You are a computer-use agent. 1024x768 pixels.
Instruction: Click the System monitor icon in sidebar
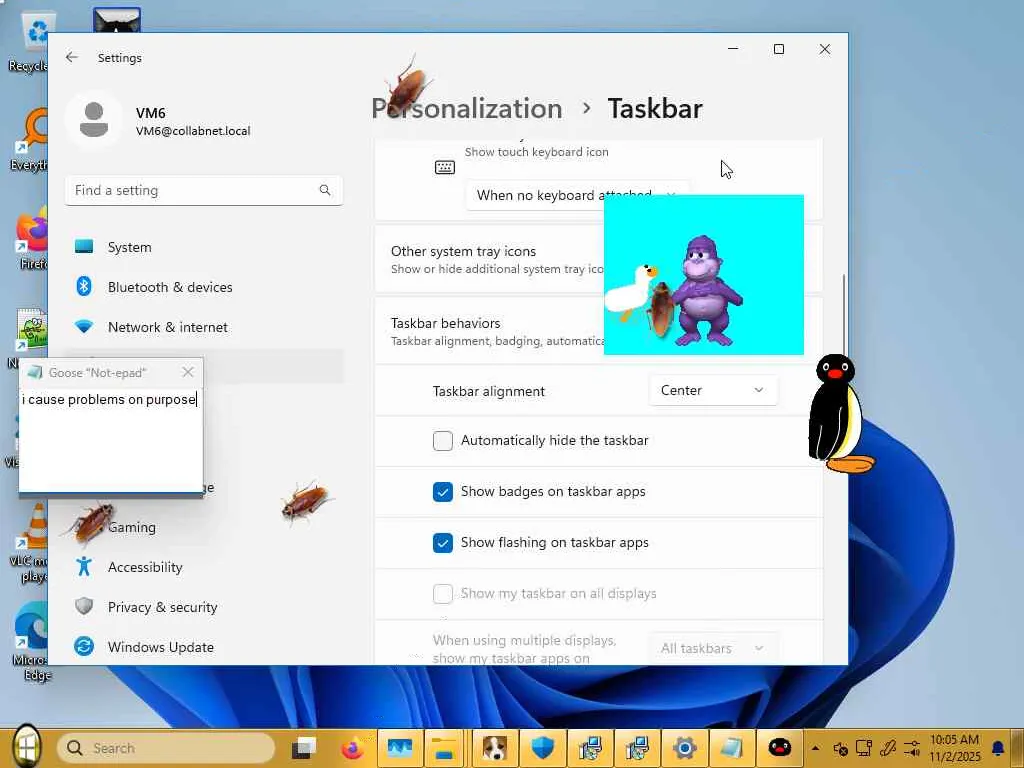coord(84,246)
